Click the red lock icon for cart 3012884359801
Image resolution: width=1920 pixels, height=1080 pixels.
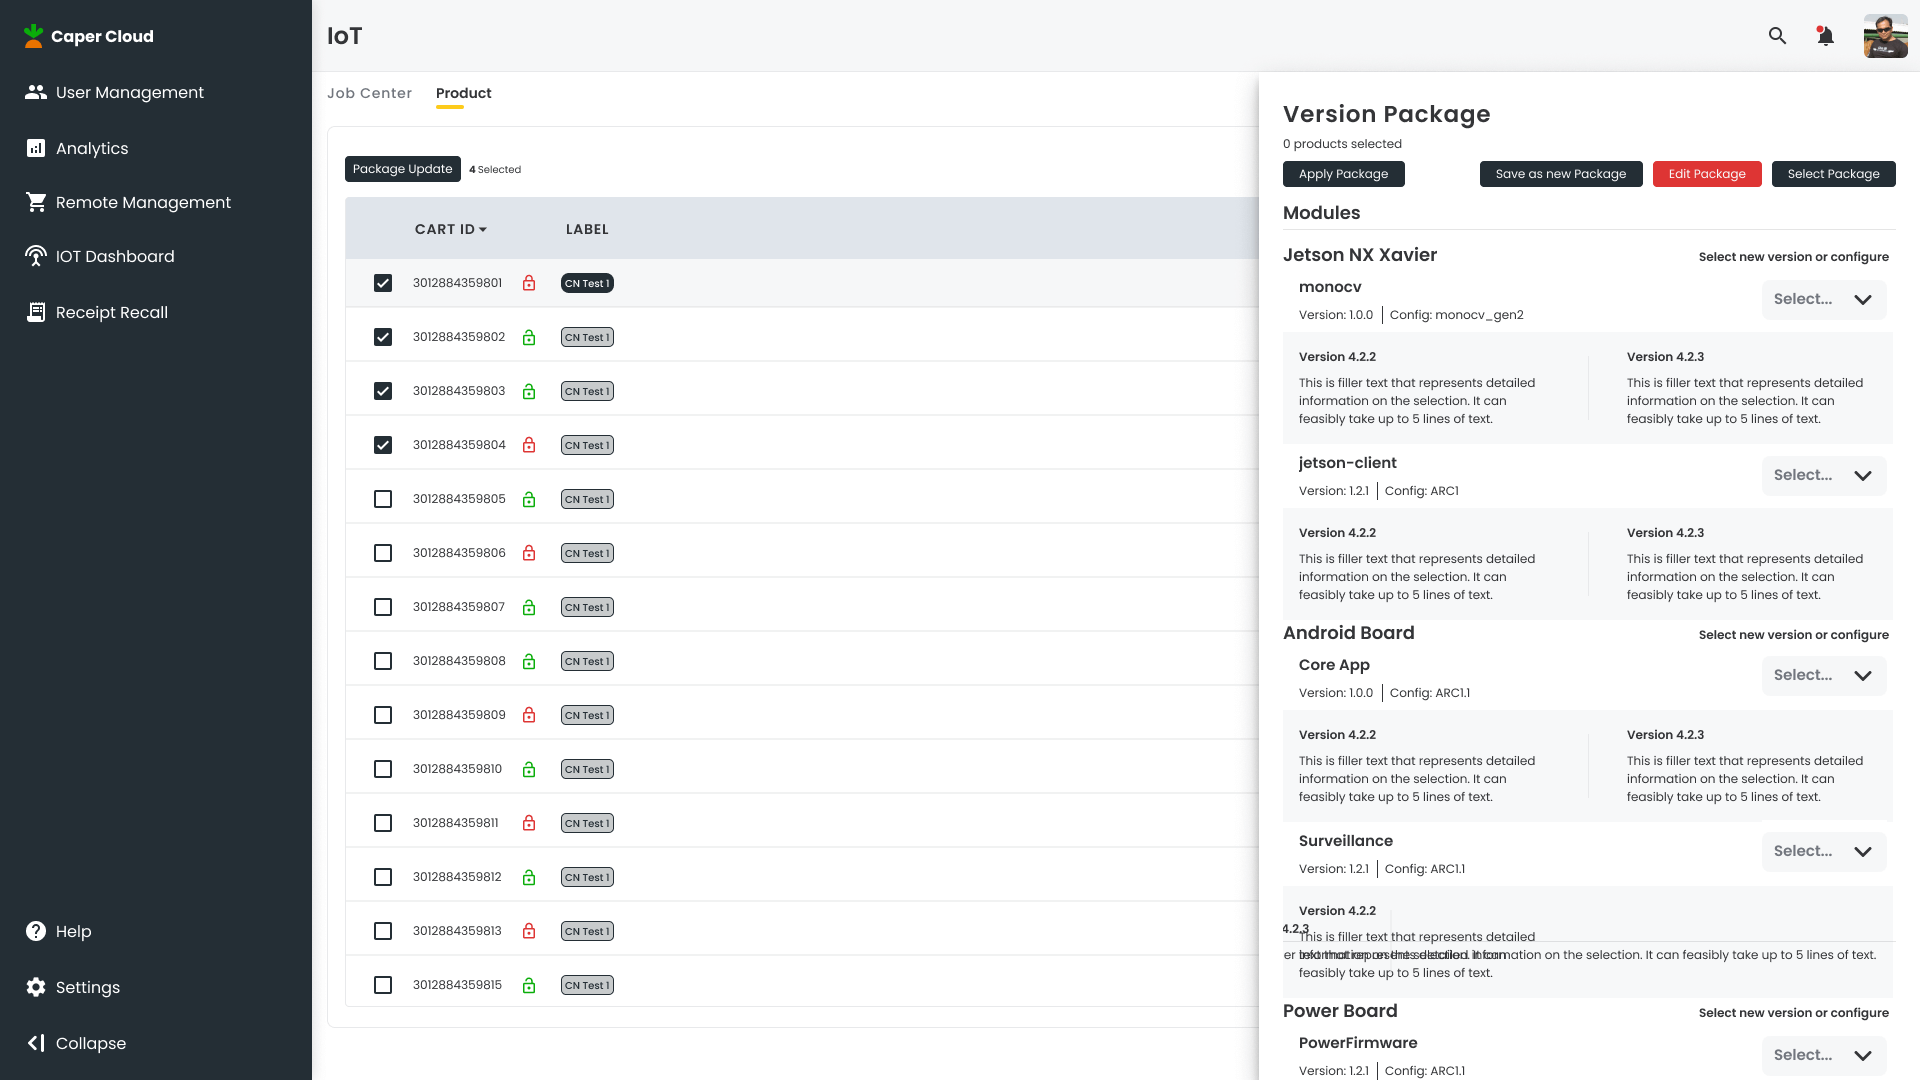tap(529, 283)
